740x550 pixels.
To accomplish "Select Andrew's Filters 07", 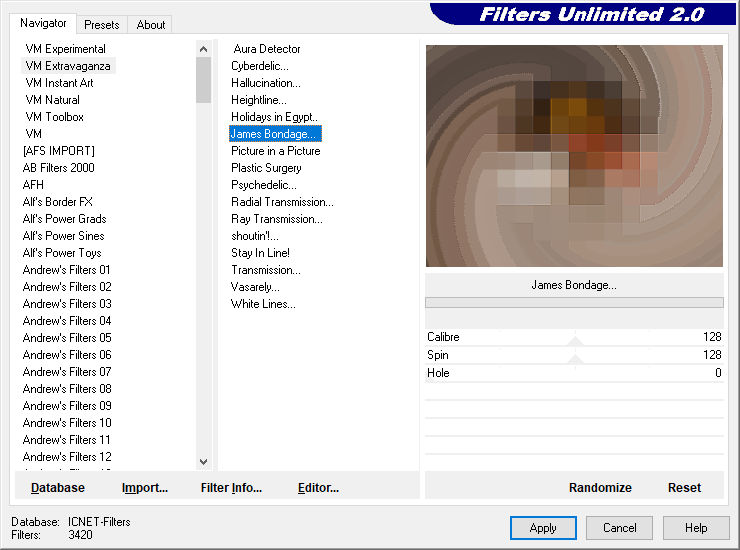I will (67, 372).
